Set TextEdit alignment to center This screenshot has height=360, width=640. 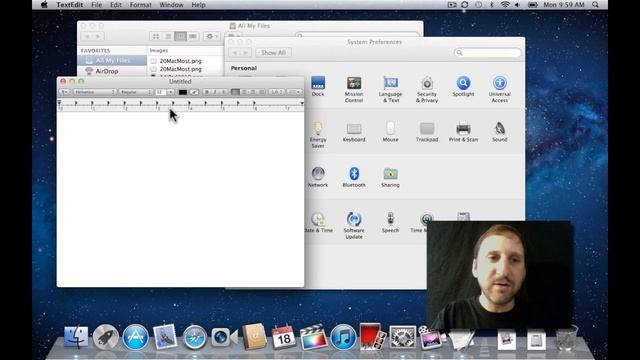244,92
